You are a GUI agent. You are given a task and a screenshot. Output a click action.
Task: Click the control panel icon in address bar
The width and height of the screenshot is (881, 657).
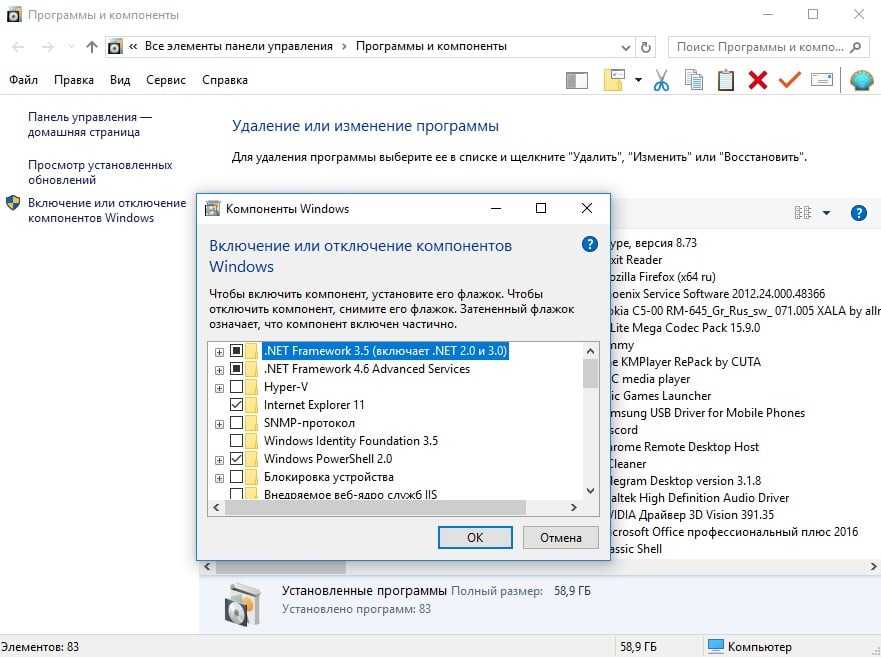115,47
